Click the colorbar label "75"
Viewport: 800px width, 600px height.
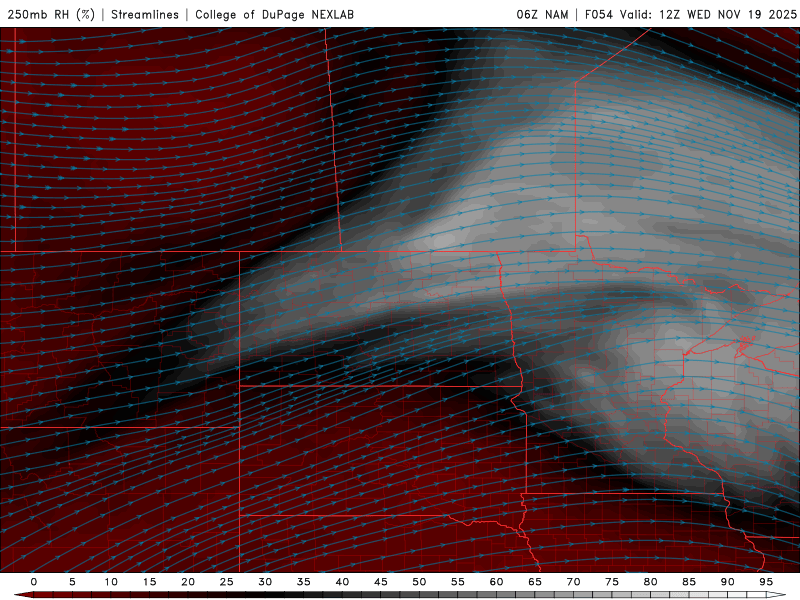(x=612, y=582)
